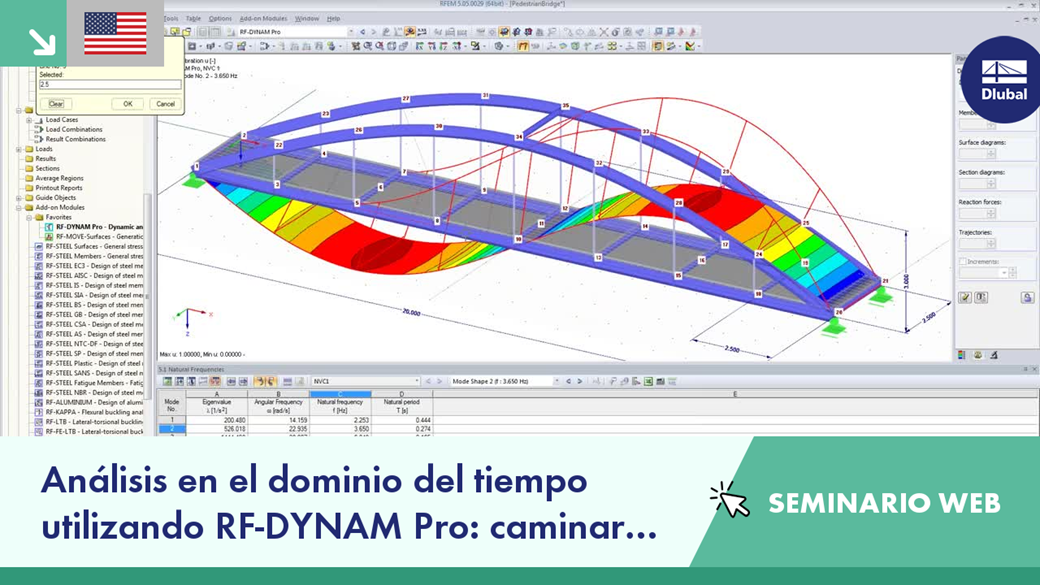Image resolution: width=1040 pixels, height=585 pixels.
Task: Adjust the Surface diagrams spinner
Action: 991,154
